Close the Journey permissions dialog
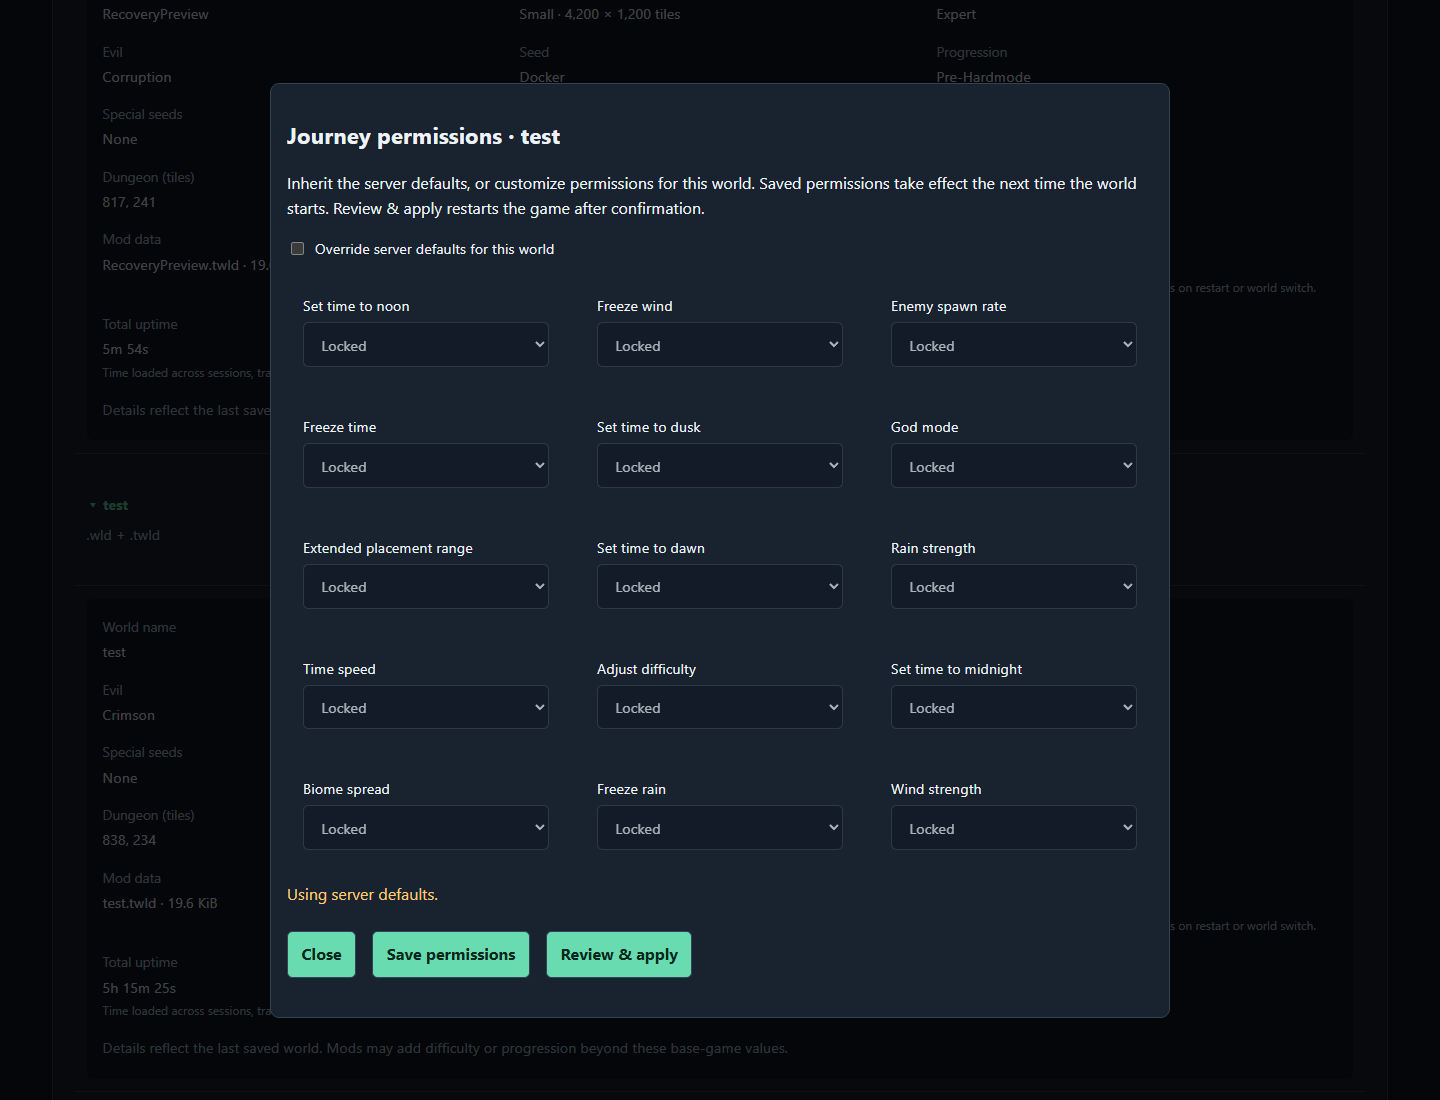The image size is (1440, 1100). 321,955
